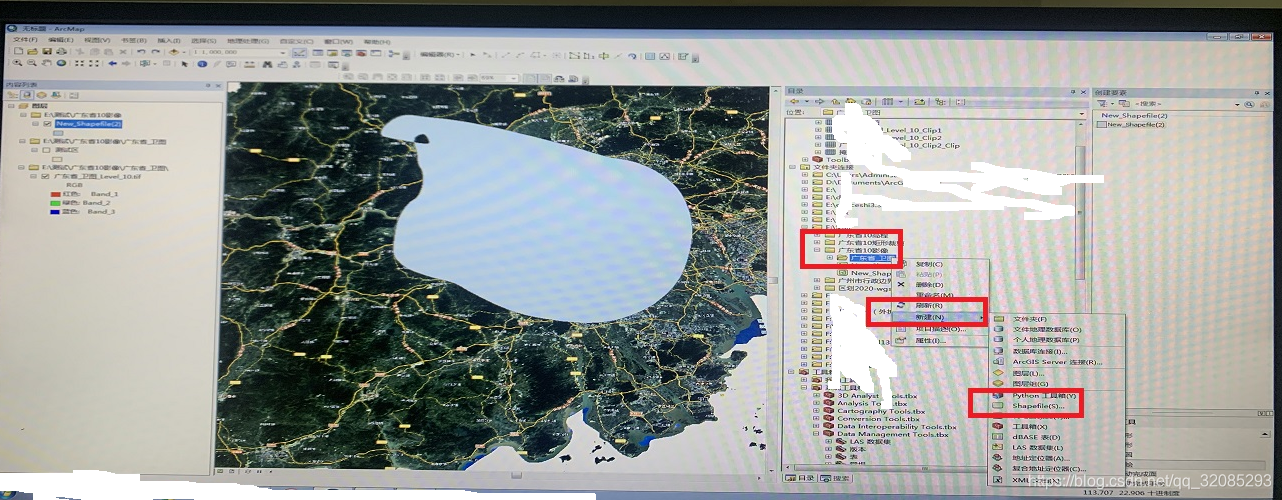Collapse the 广东省10影像 folder node

point(817,249)
